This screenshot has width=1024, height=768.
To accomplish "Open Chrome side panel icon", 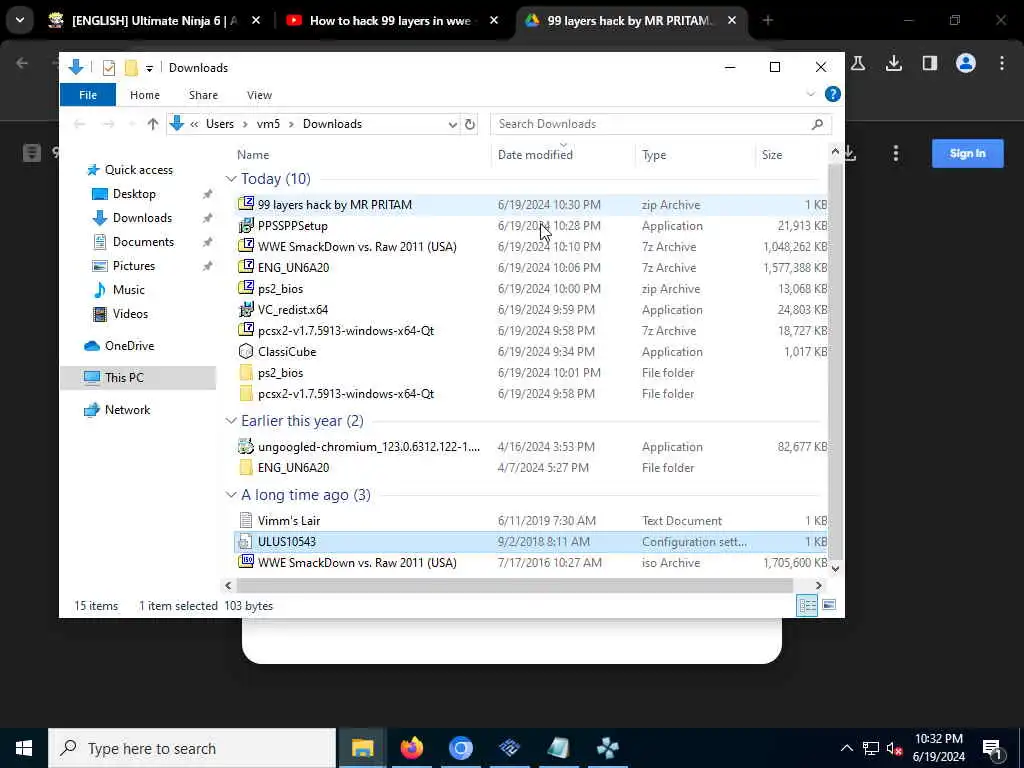I will point(930,63).
